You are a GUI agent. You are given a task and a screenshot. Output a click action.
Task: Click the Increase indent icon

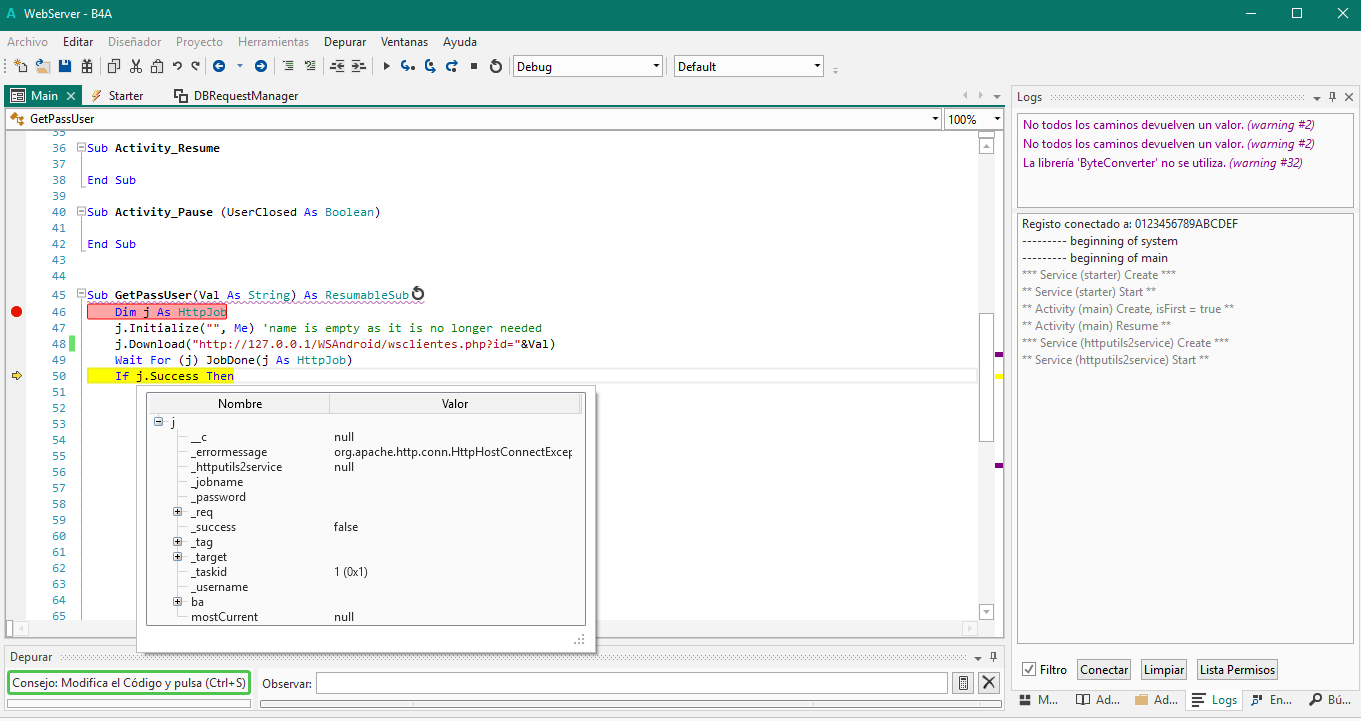359,67
